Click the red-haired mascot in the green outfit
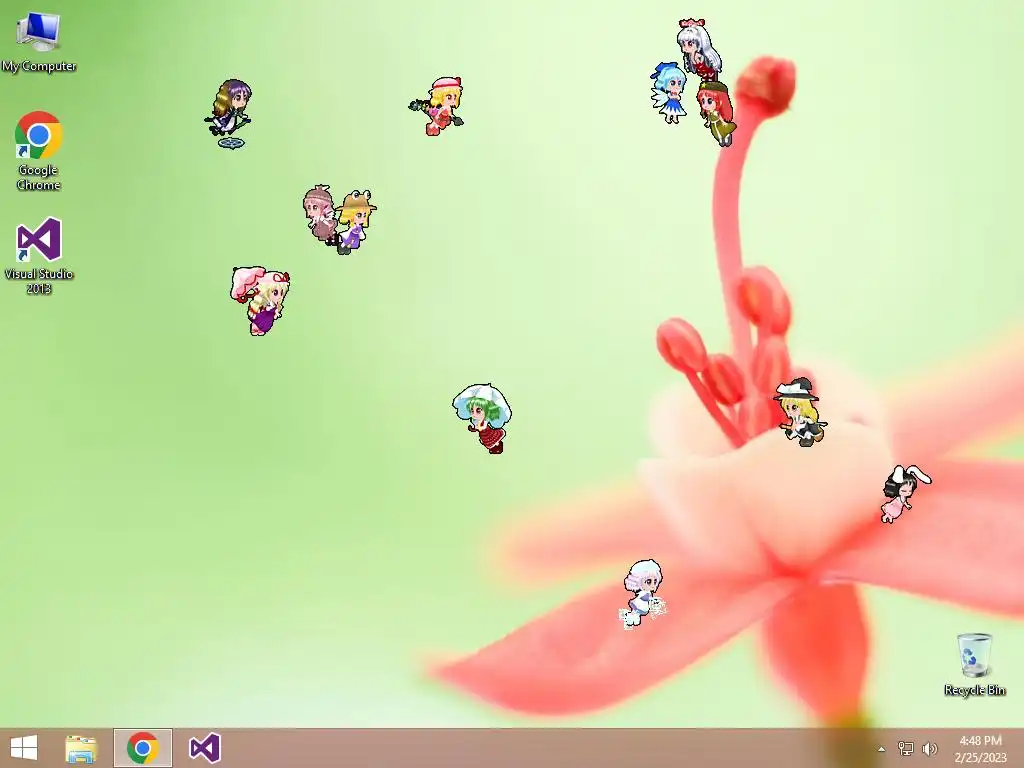The width and height of the screenshot is (1024, 768). (x=716, y=112)
